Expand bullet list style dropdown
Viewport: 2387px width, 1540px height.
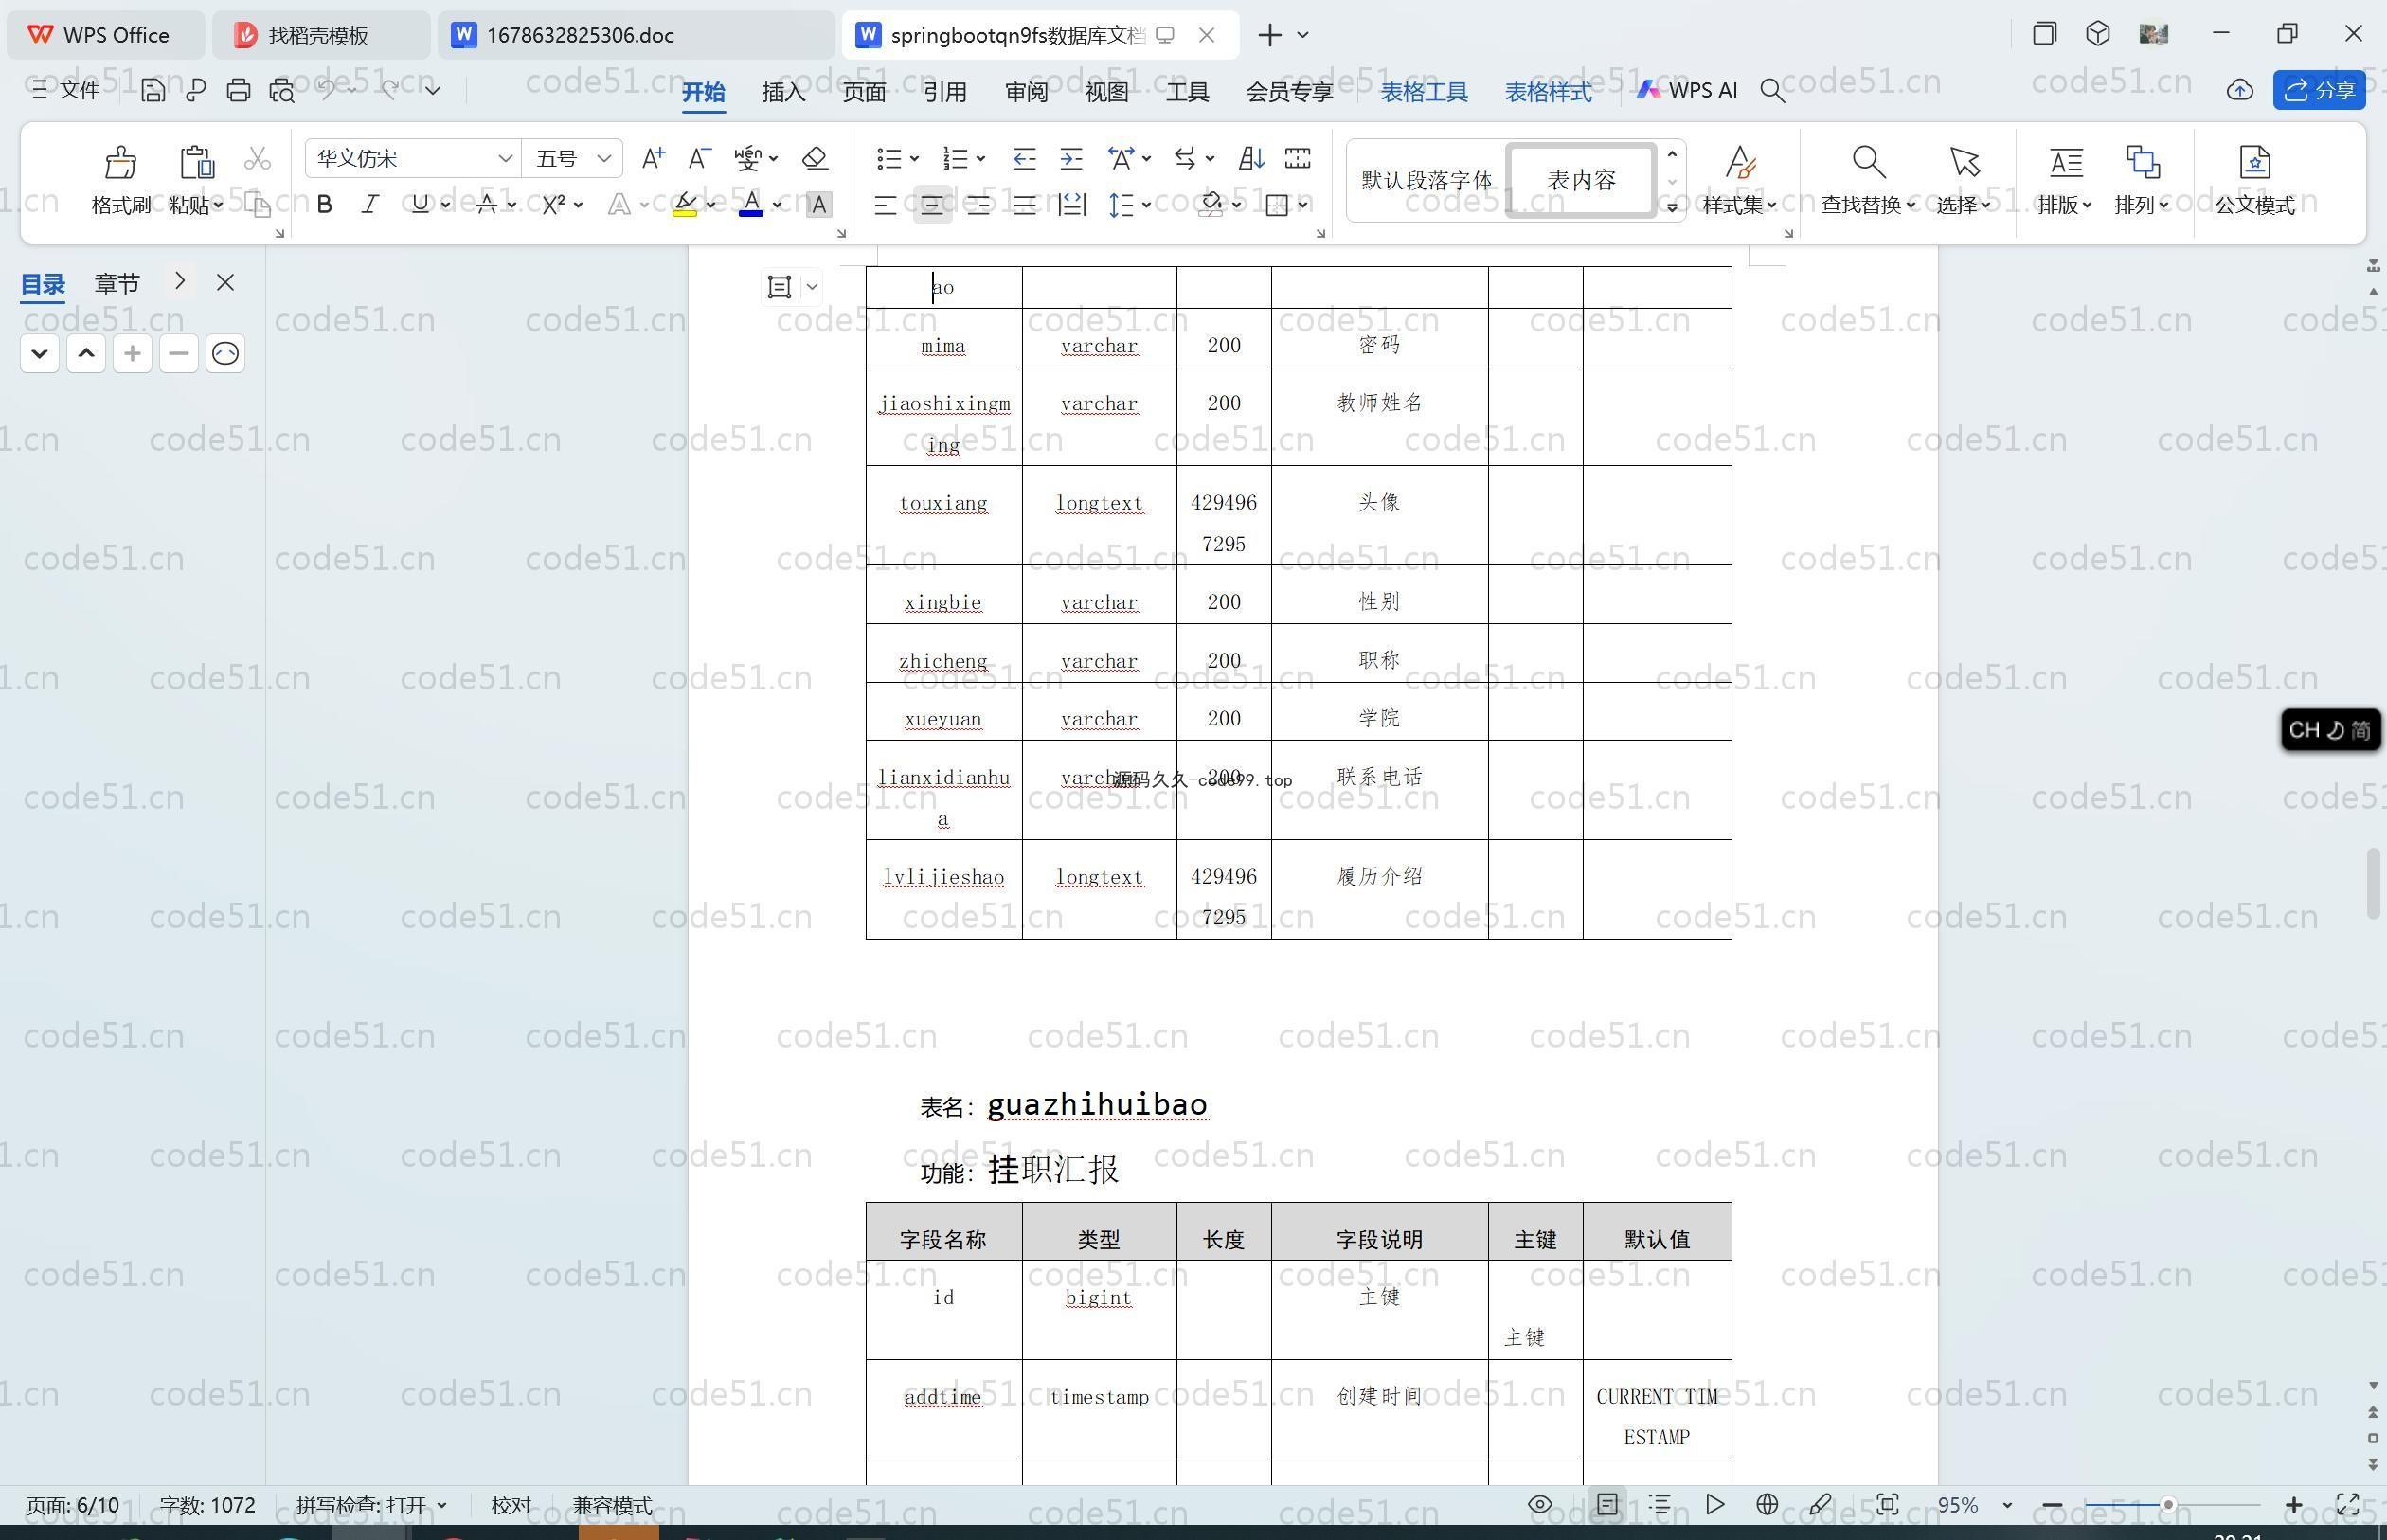coord(915,158)
